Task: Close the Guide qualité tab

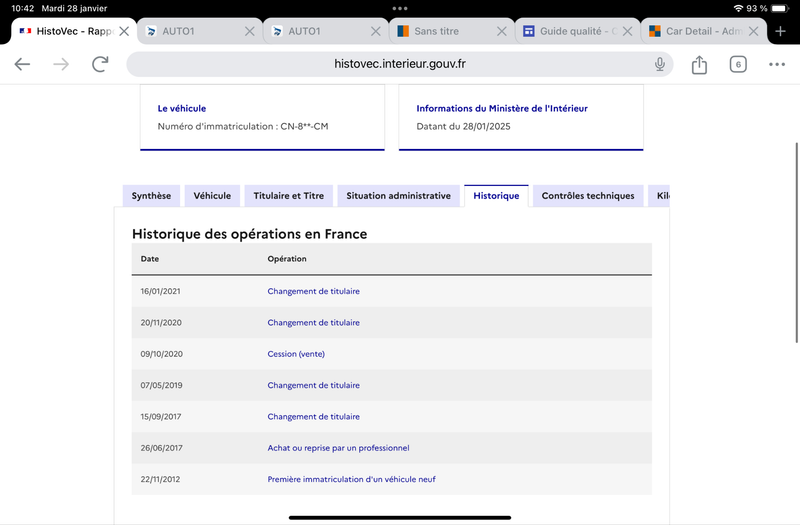Action: [x=628, y=31]
